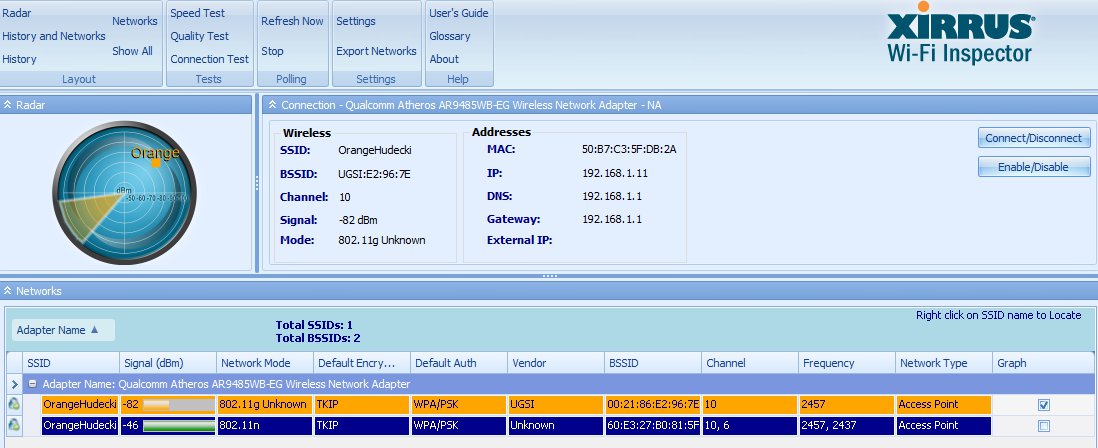
Task: Export Networks from the Settings group
Action: coord(376,51)
